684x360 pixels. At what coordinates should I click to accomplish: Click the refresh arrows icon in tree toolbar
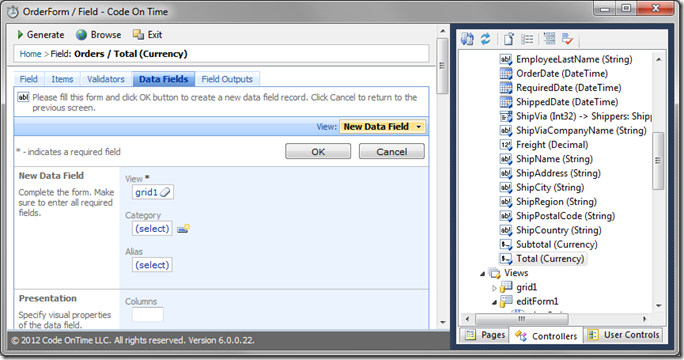(486, 39)
